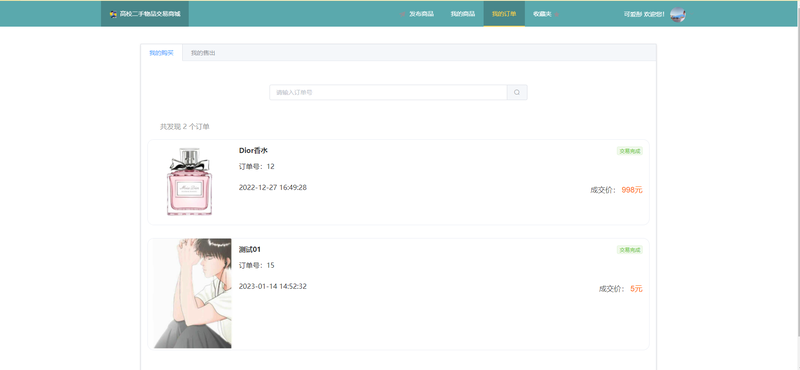Click the 测试01 anime product image
The image size is (800, 370).
(192, 293)
